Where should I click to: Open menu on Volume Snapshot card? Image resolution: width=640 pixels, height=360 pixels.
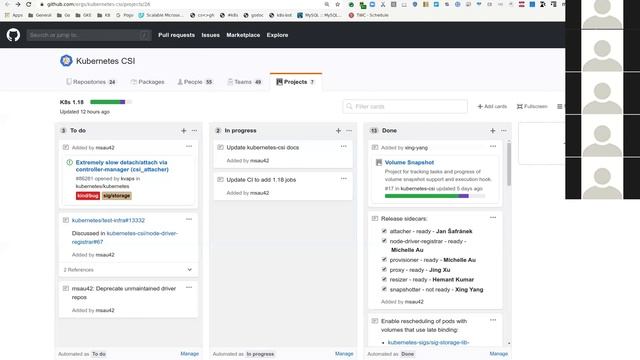click(x=493, y=146)
